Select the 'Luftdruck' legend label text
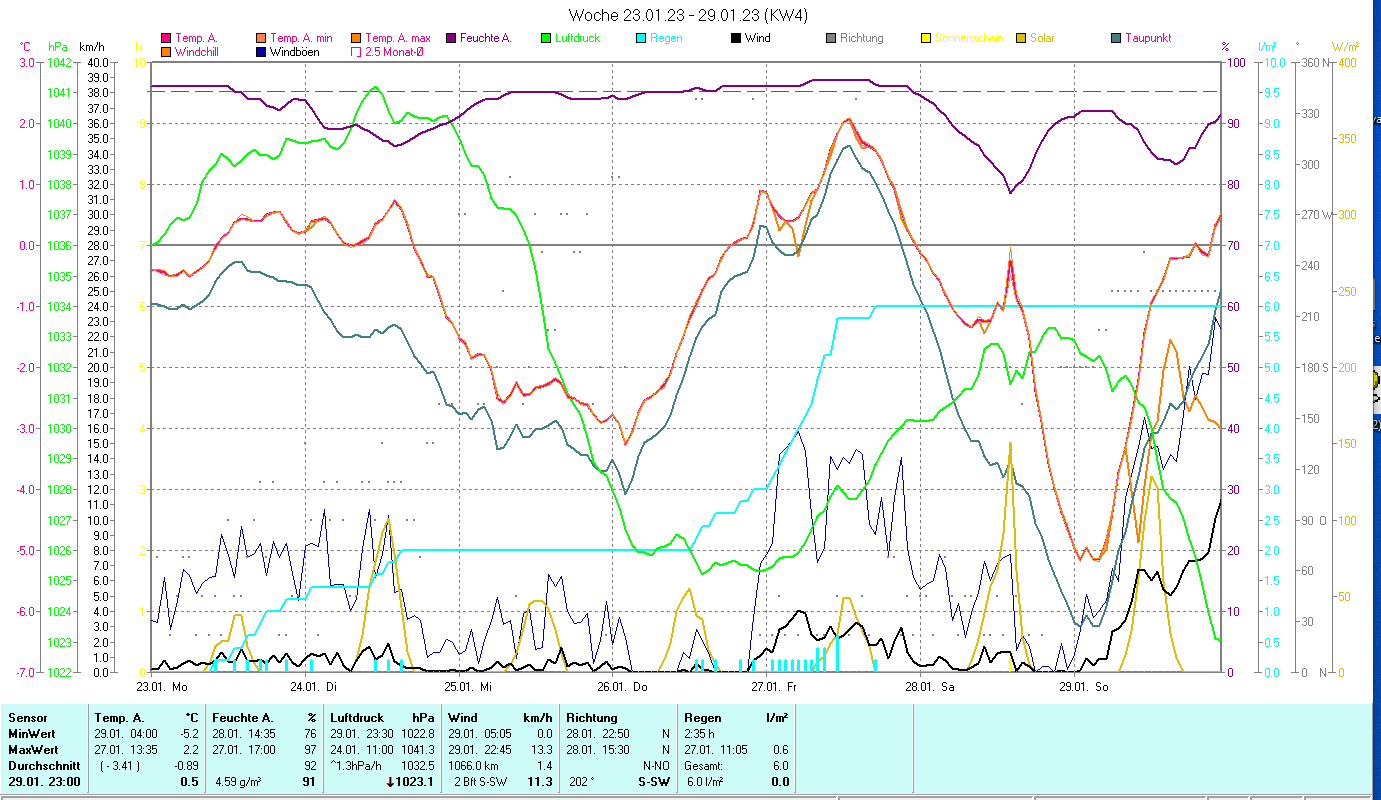Screen dimensions: 1381x800 pos(579,38)
